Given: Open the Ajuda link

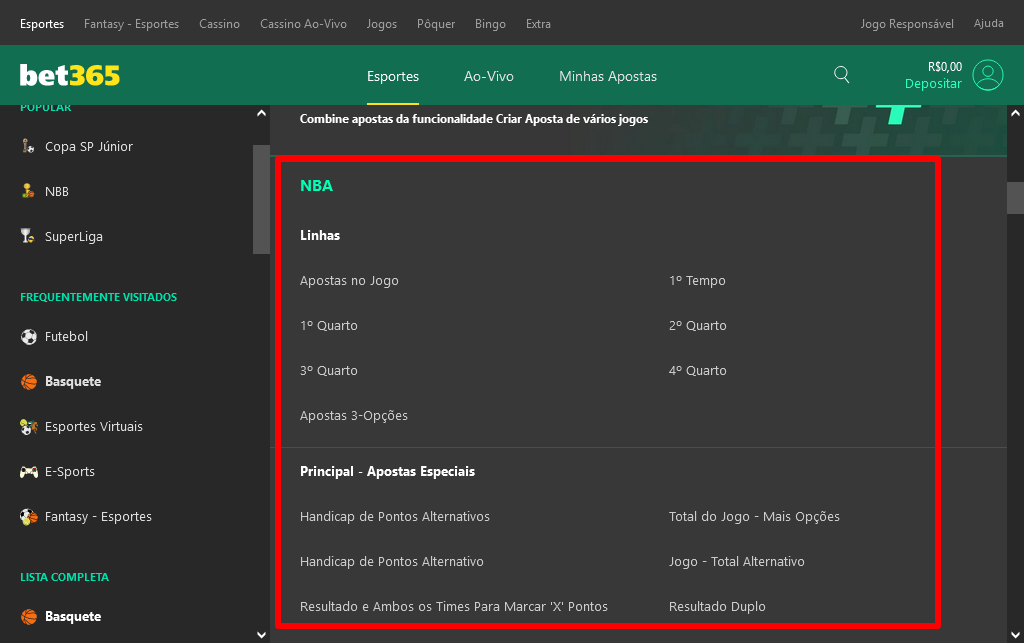Looking at the screenshot, I should click(988, 24).
